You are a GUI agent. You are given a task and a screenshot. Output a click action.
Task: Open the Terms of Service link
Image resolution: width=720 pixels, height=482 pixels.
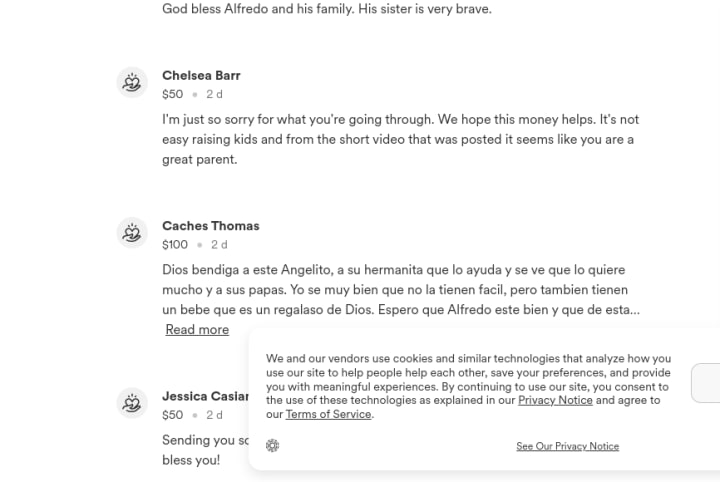[328, 414]
